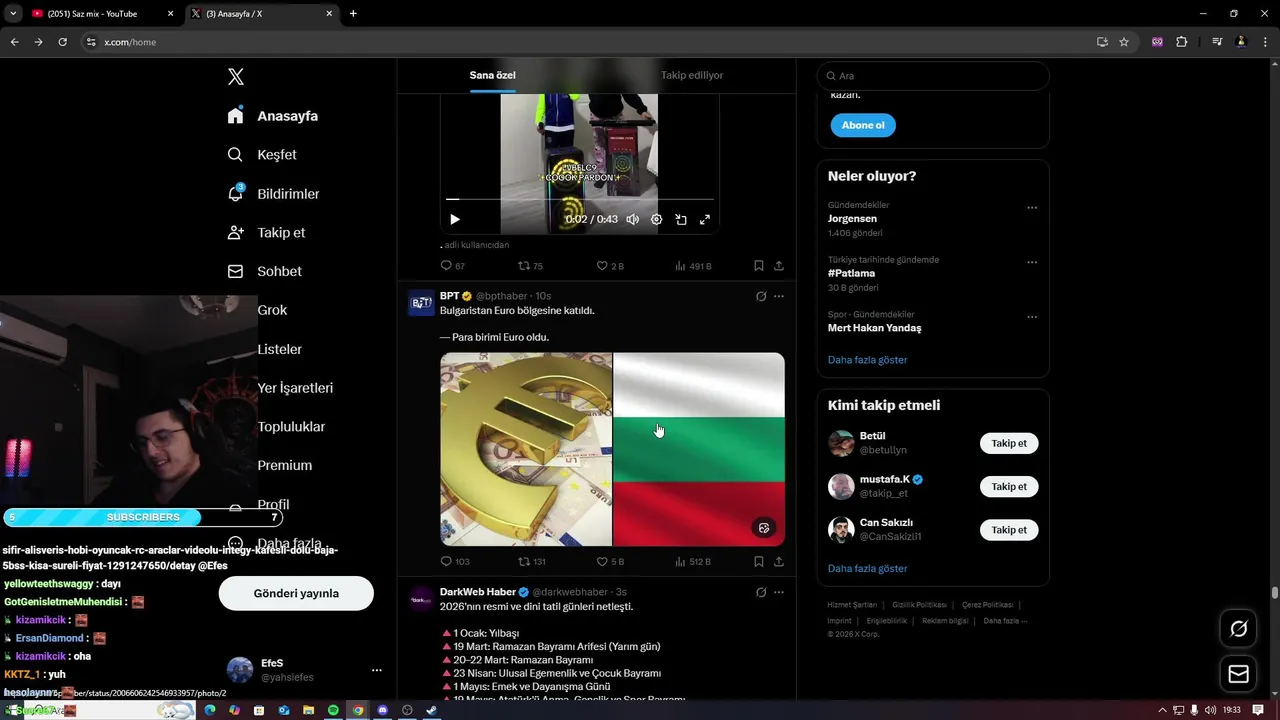Viewport: 1280px width, 720px height.
Task: Follow Betül with Takip et
Action: coord(1009,443)
